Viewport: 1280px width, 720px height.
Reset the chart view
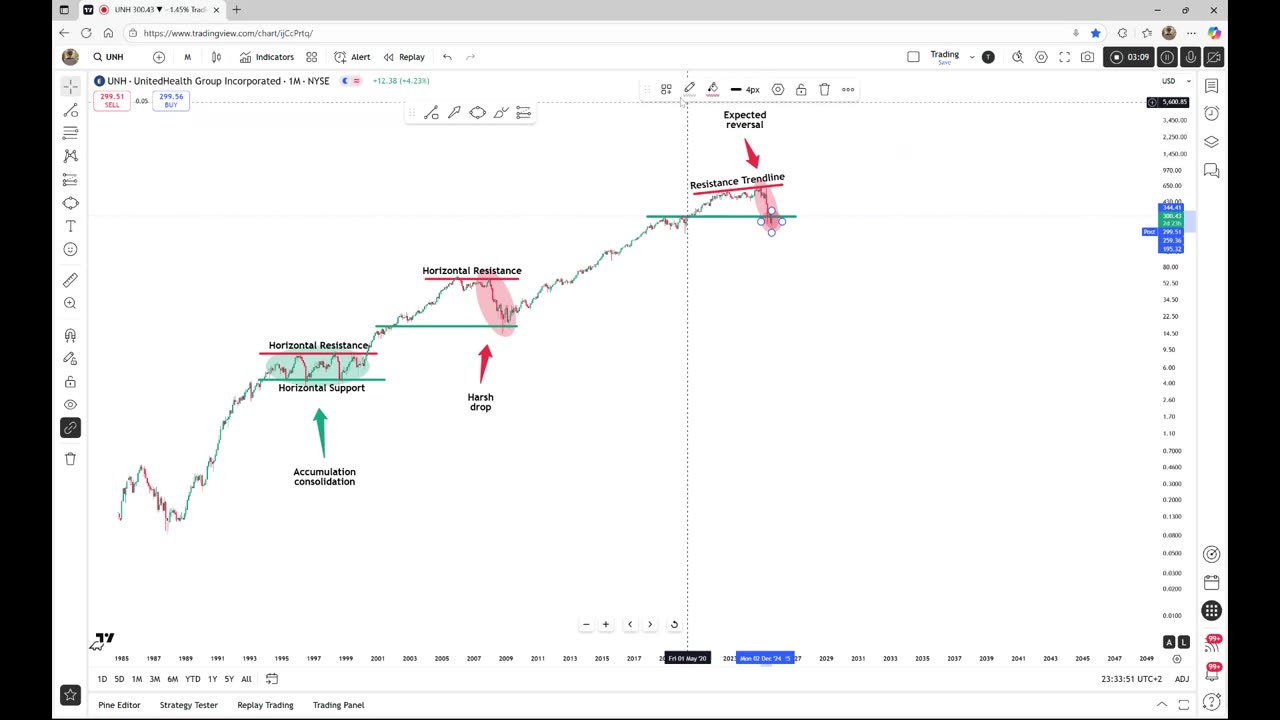[674, 625]
